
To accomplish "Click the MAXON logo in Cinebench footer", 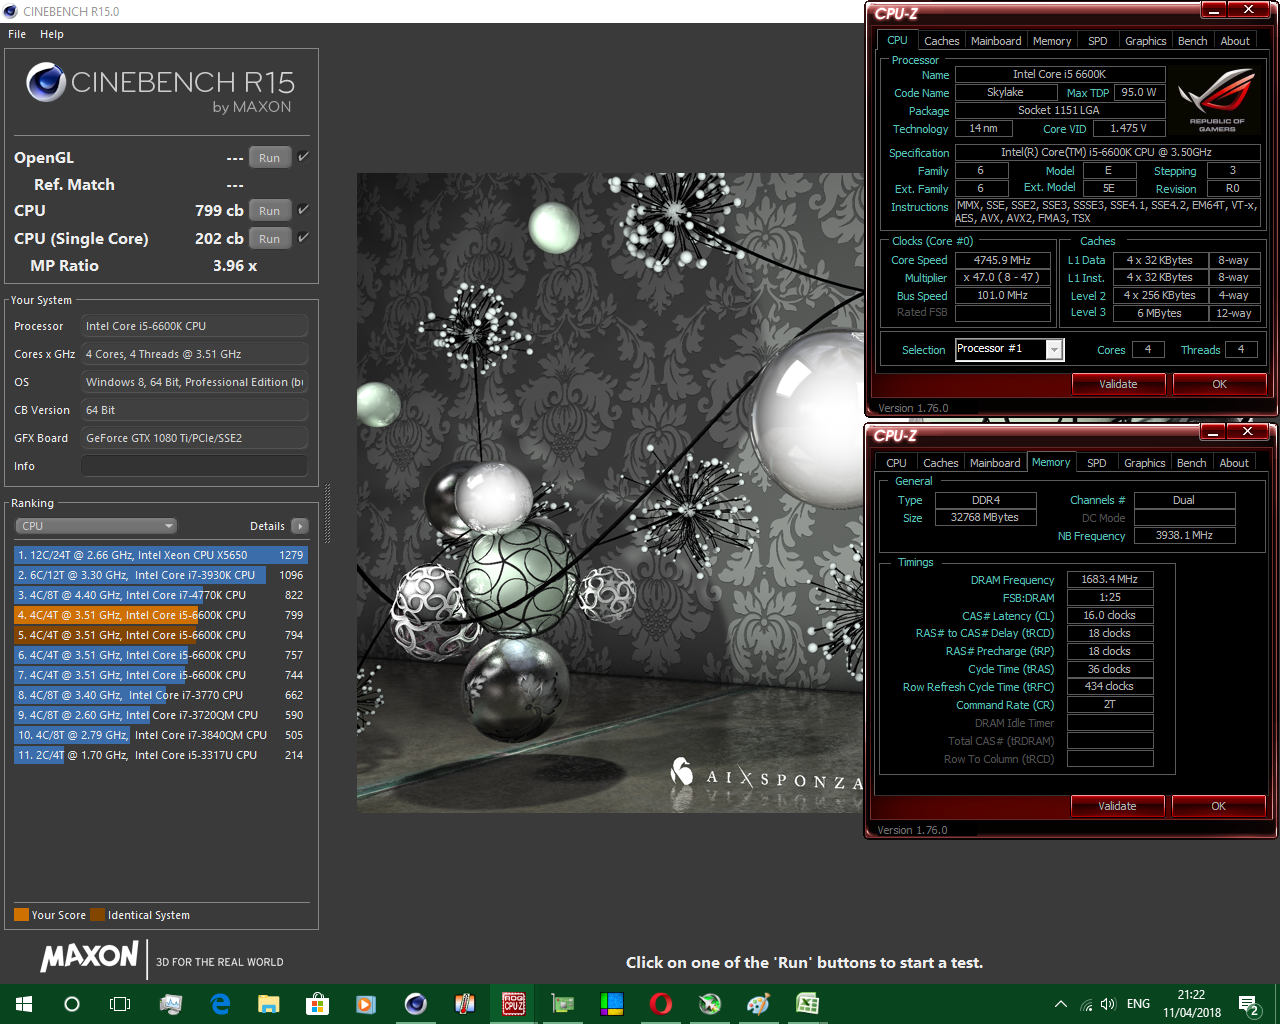I will pyautogui.click(x=89, y=956).
